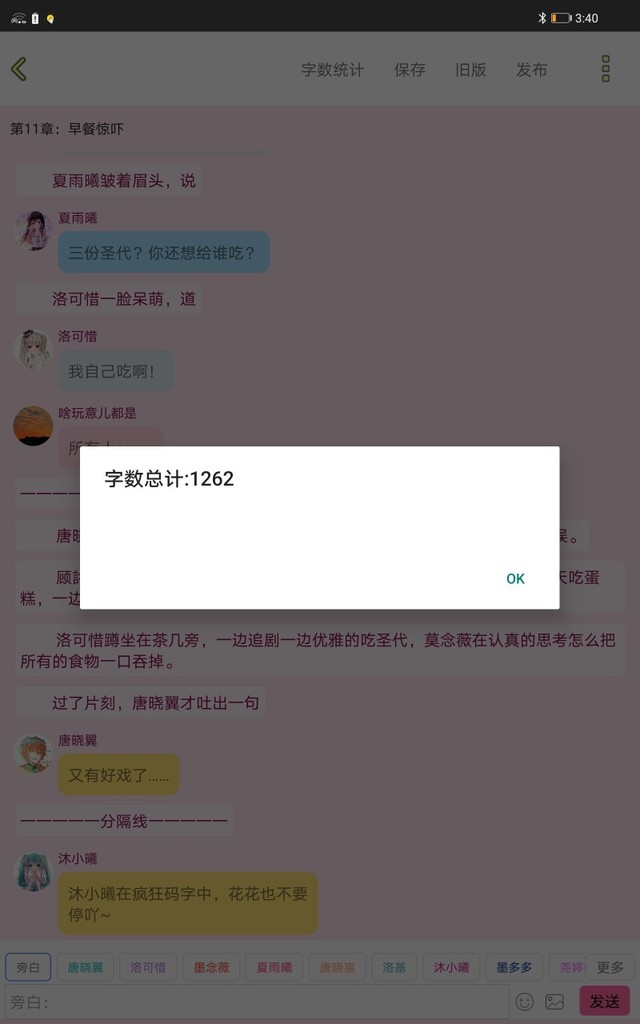Focus the 旁白 text input field
Screen dimensions: 640x1024
[256, 1001]
